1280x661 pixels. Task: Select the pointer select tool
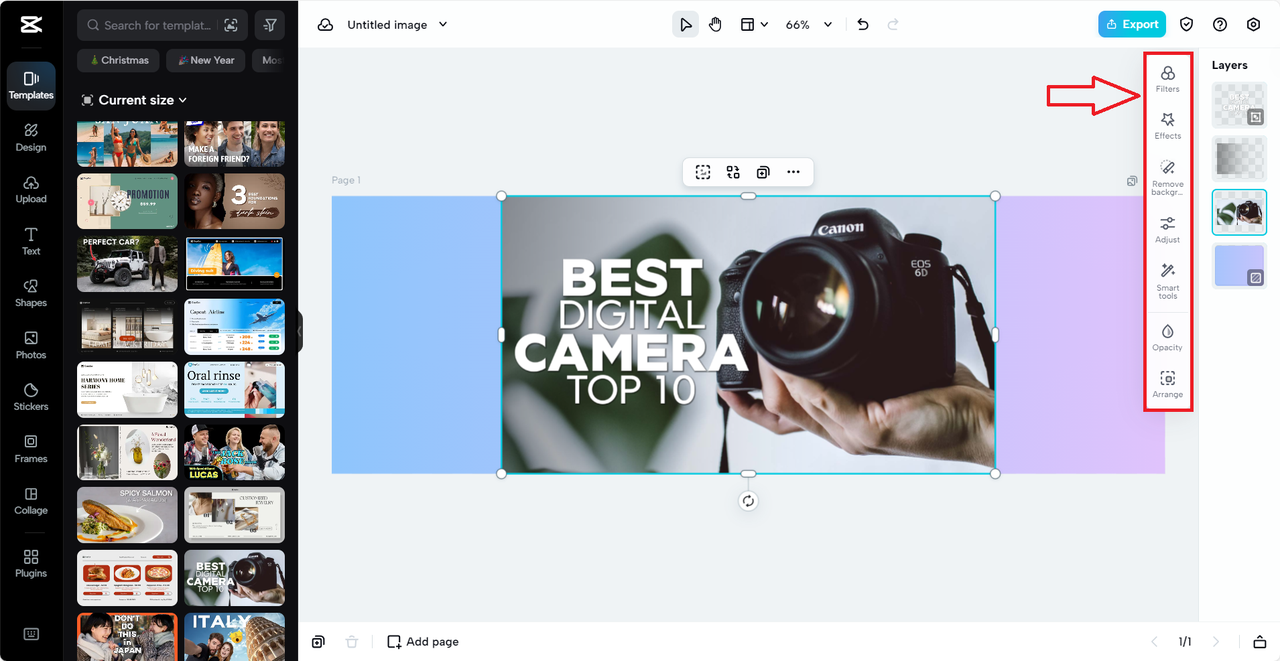point(685,25)
